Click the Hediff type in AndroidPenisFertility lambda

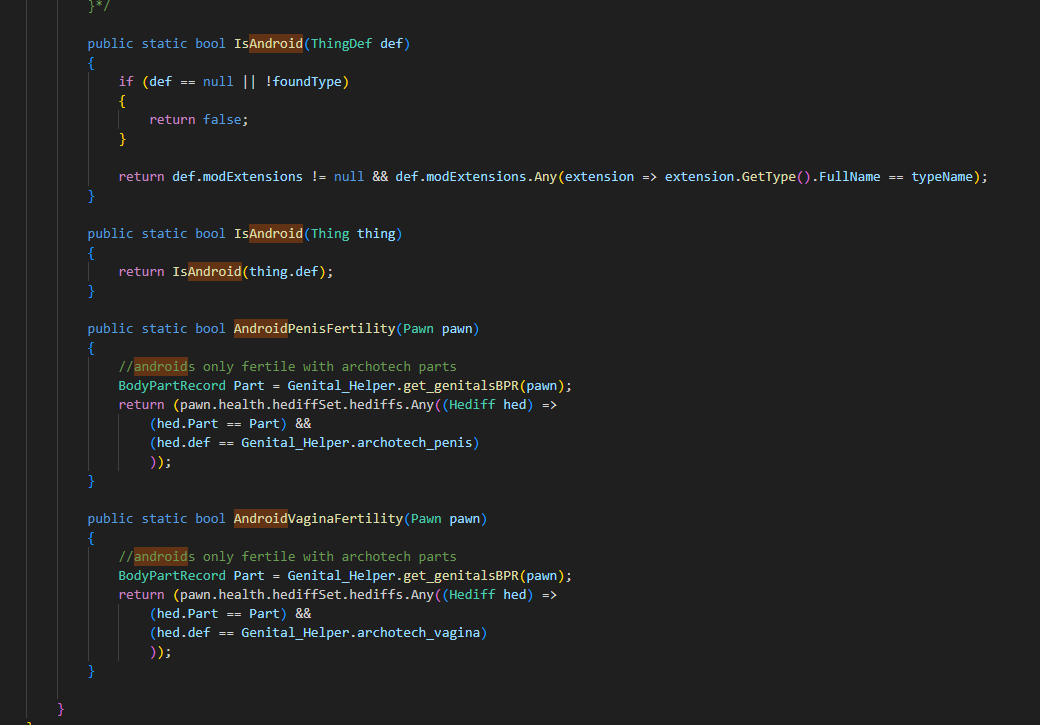[472, 405]
